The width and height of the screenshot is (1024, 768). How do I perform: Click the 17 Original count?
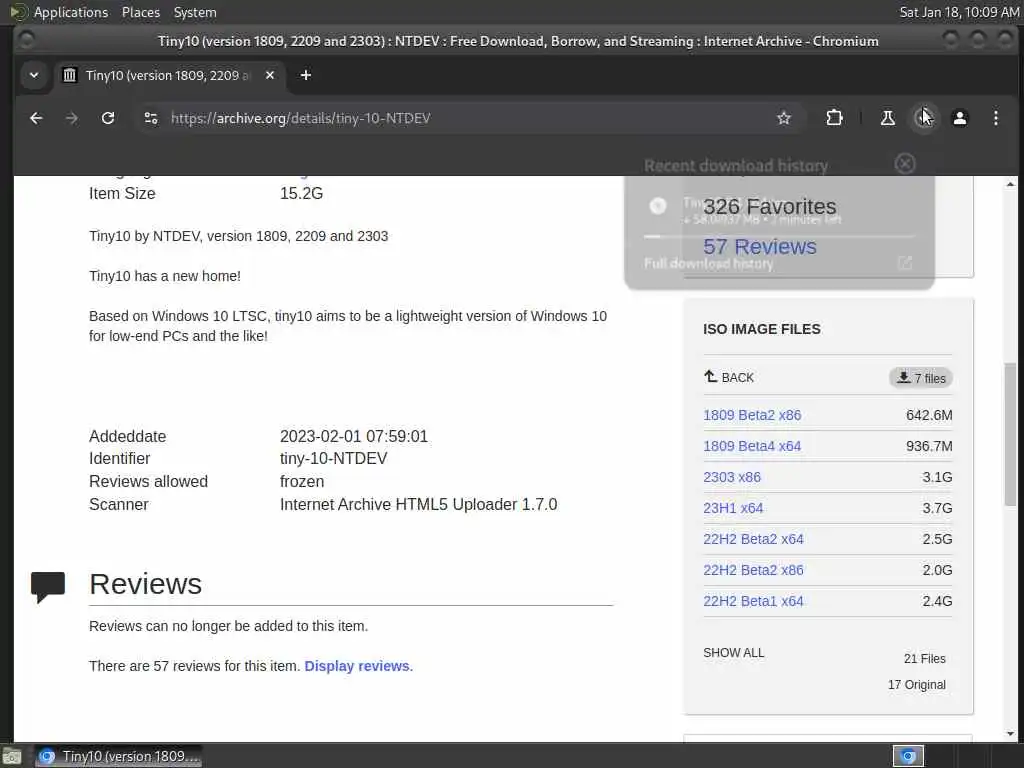(x=916, y=685)
